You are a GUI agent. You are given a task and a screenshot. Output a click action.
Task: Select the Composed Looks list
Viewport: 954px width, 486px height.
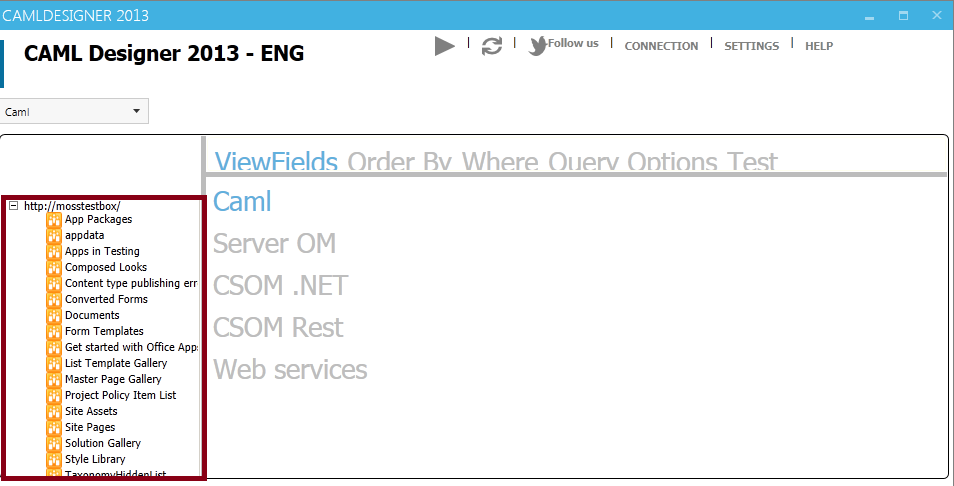106,267
